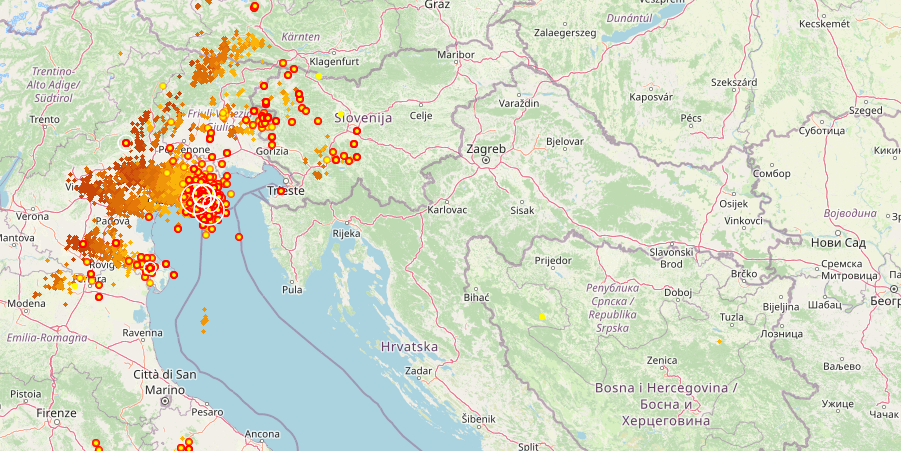Select the Karlovac label

(447, 210)
